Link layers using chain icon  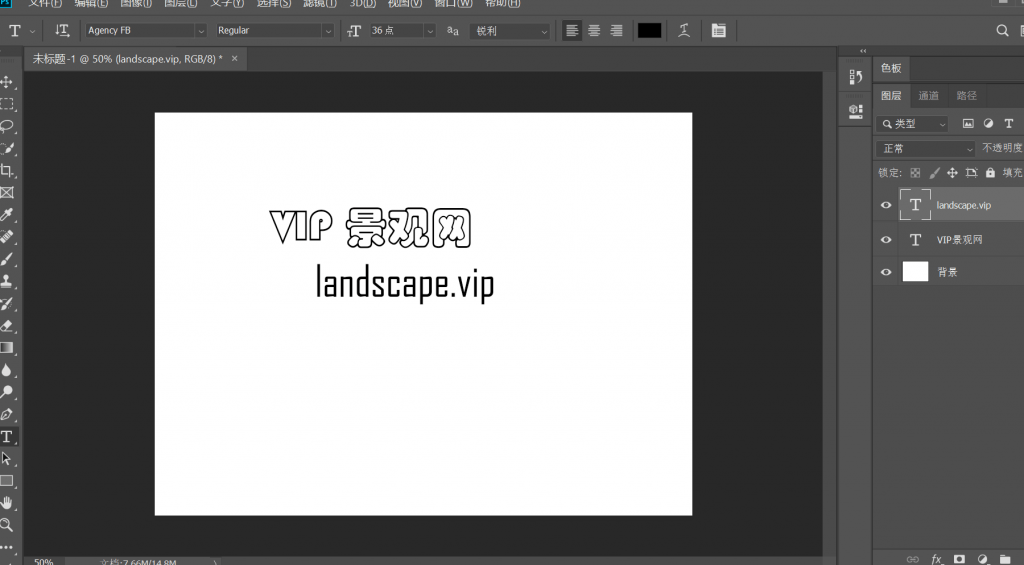pos(913,559)
